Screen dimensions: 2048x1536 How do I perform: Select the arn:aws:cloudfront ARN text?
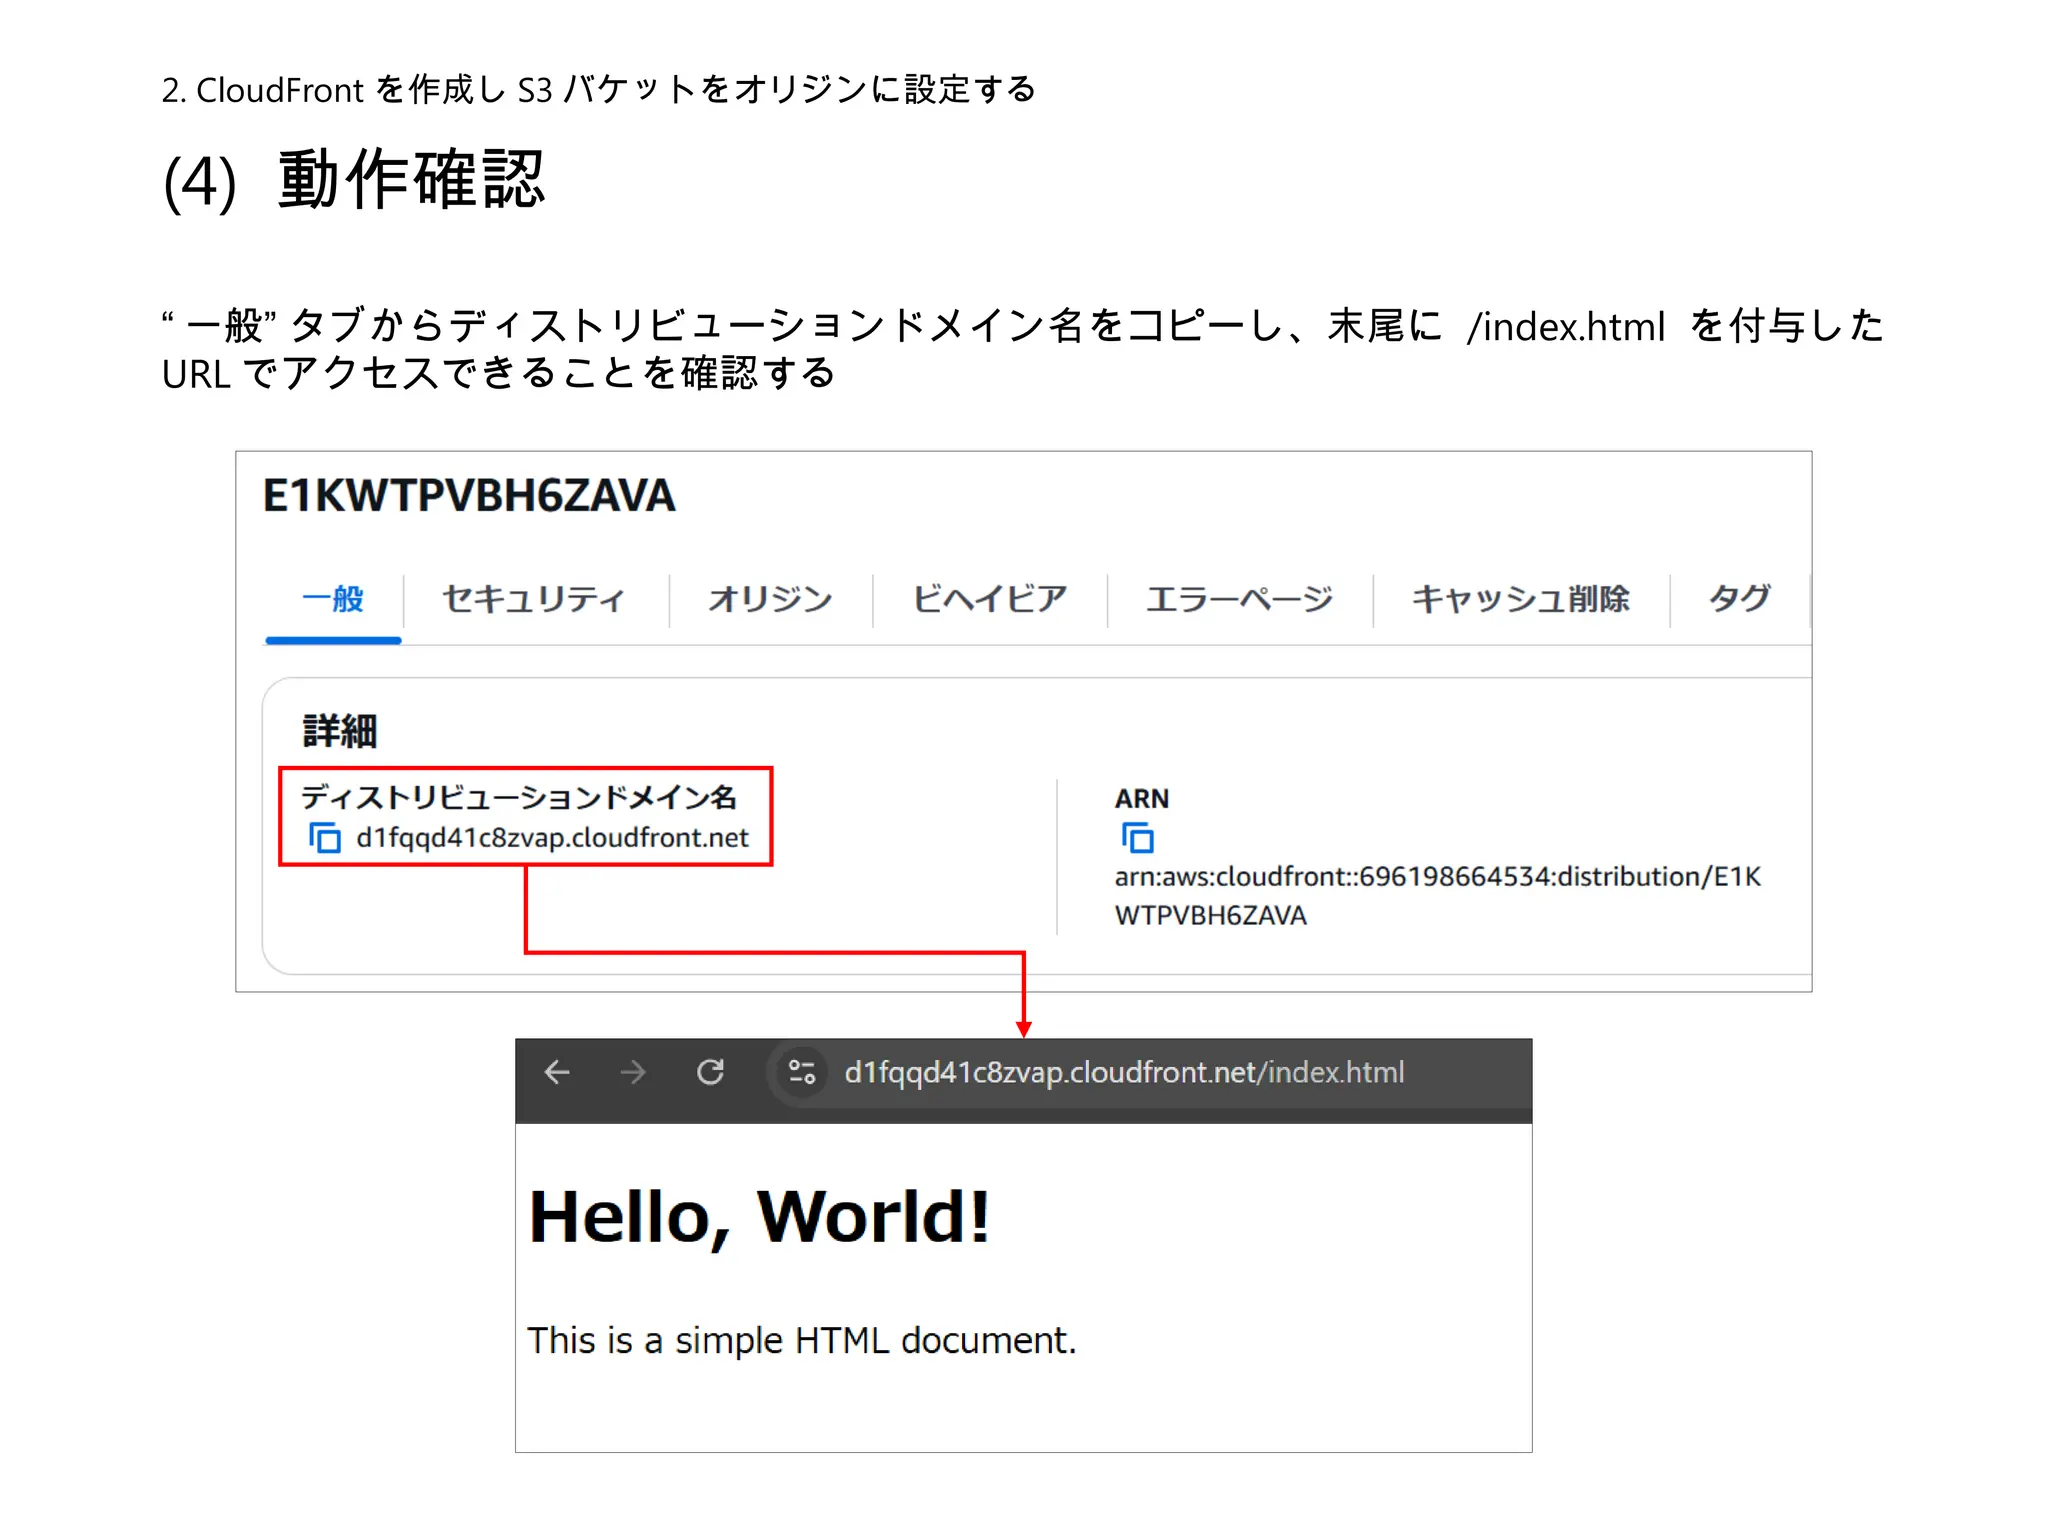1437,895
